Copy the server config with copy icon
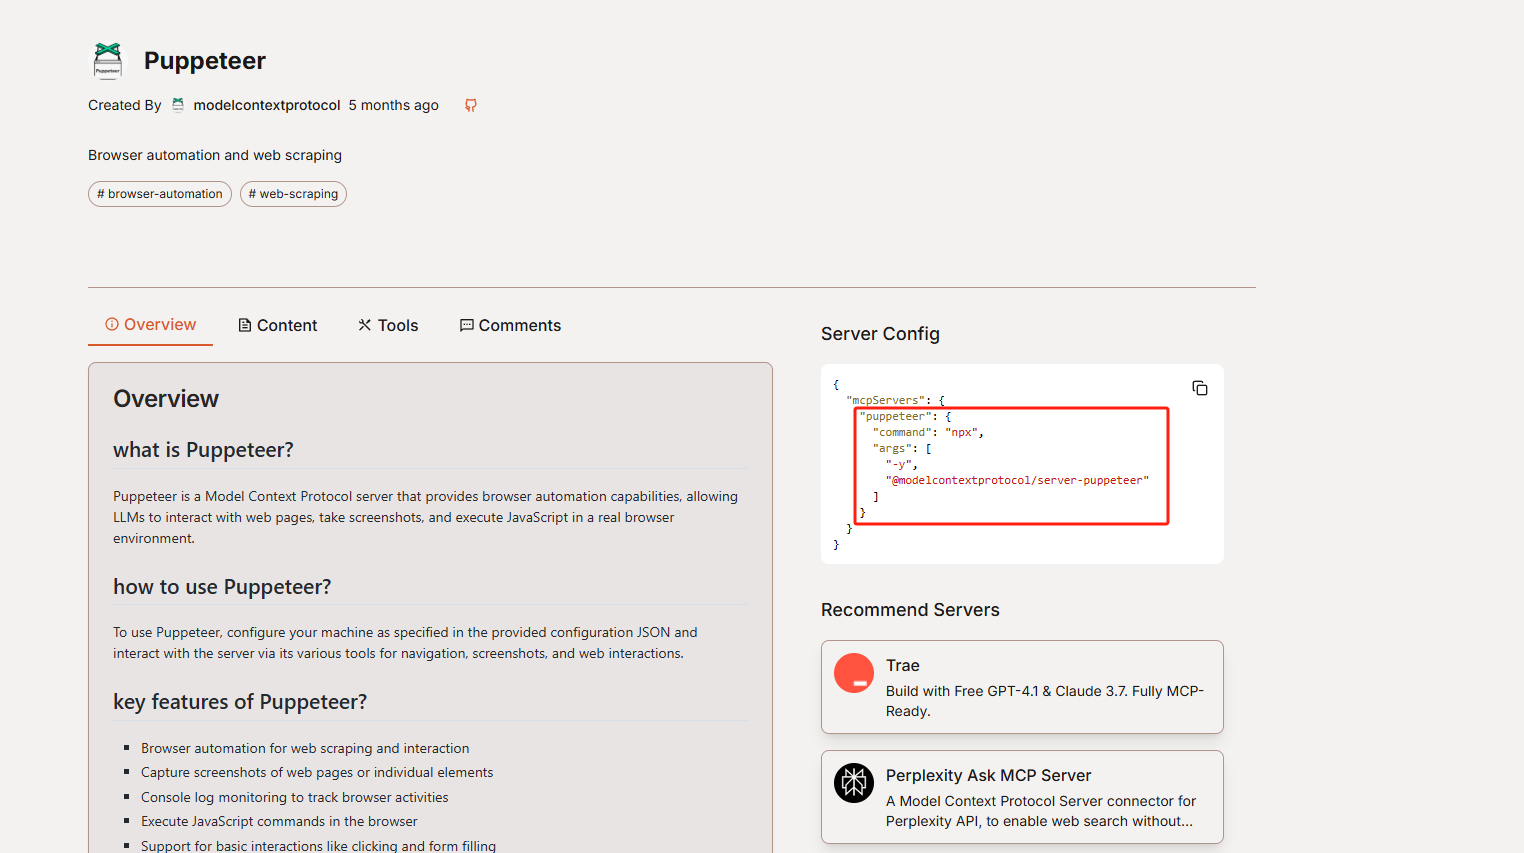1524x853 pixels. (1200, 388)
